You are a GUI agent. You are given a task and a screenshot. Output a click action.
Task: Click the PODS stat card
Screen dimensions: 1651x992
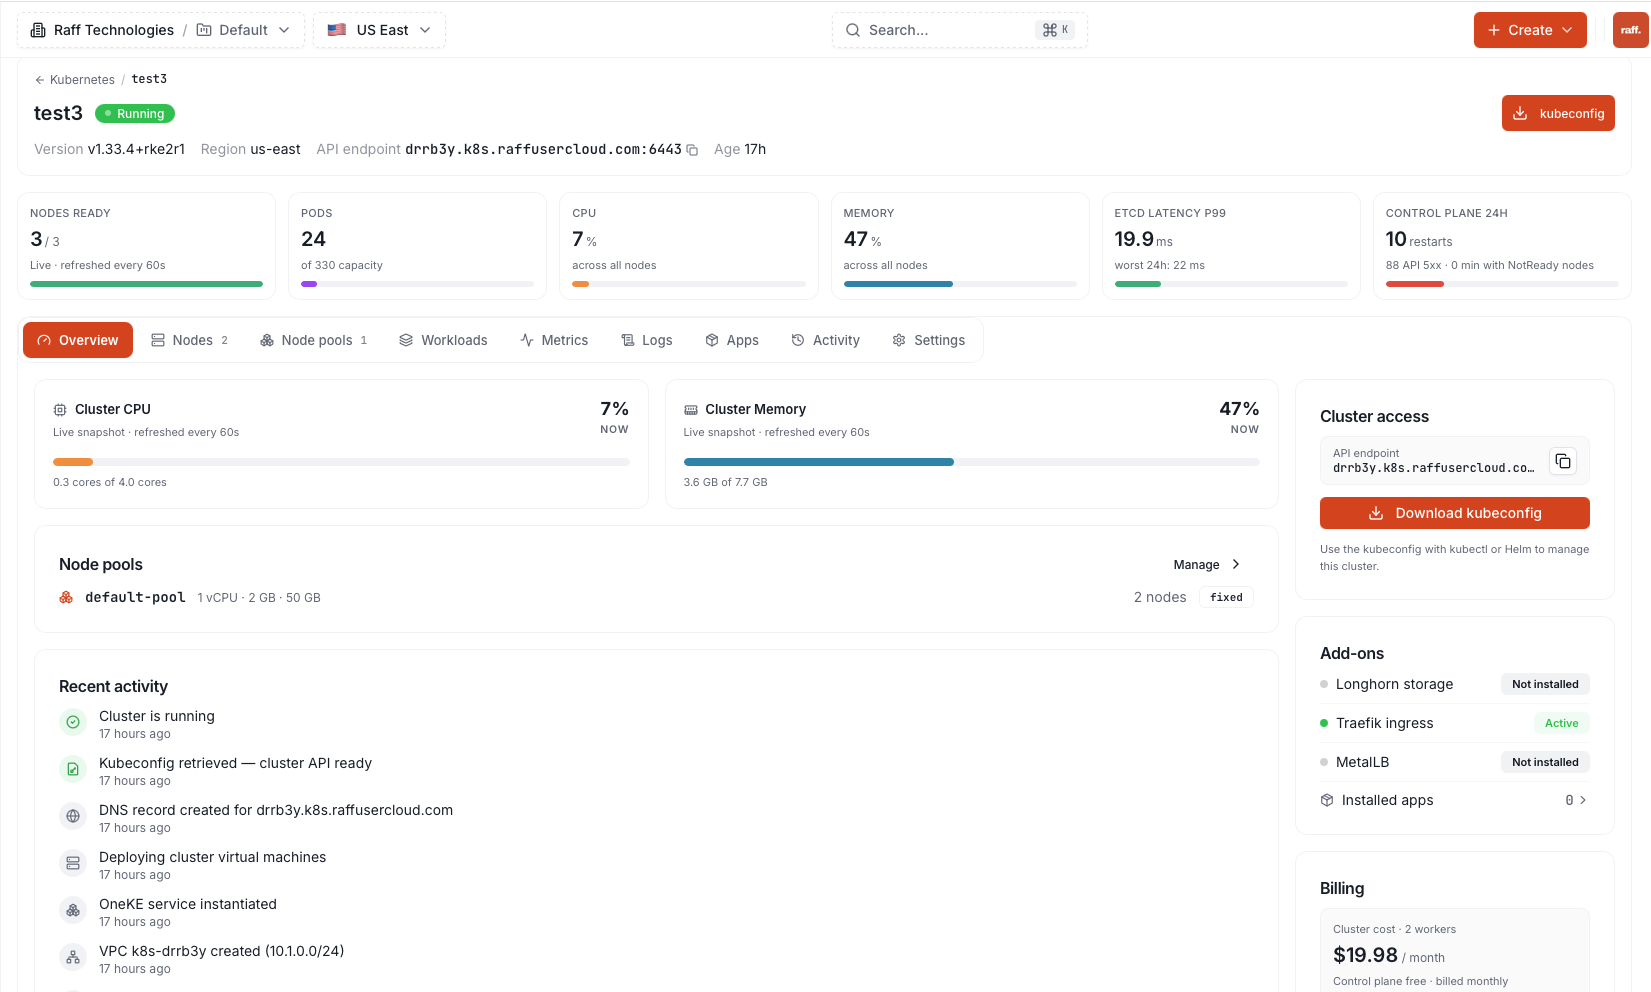point(417,246)
